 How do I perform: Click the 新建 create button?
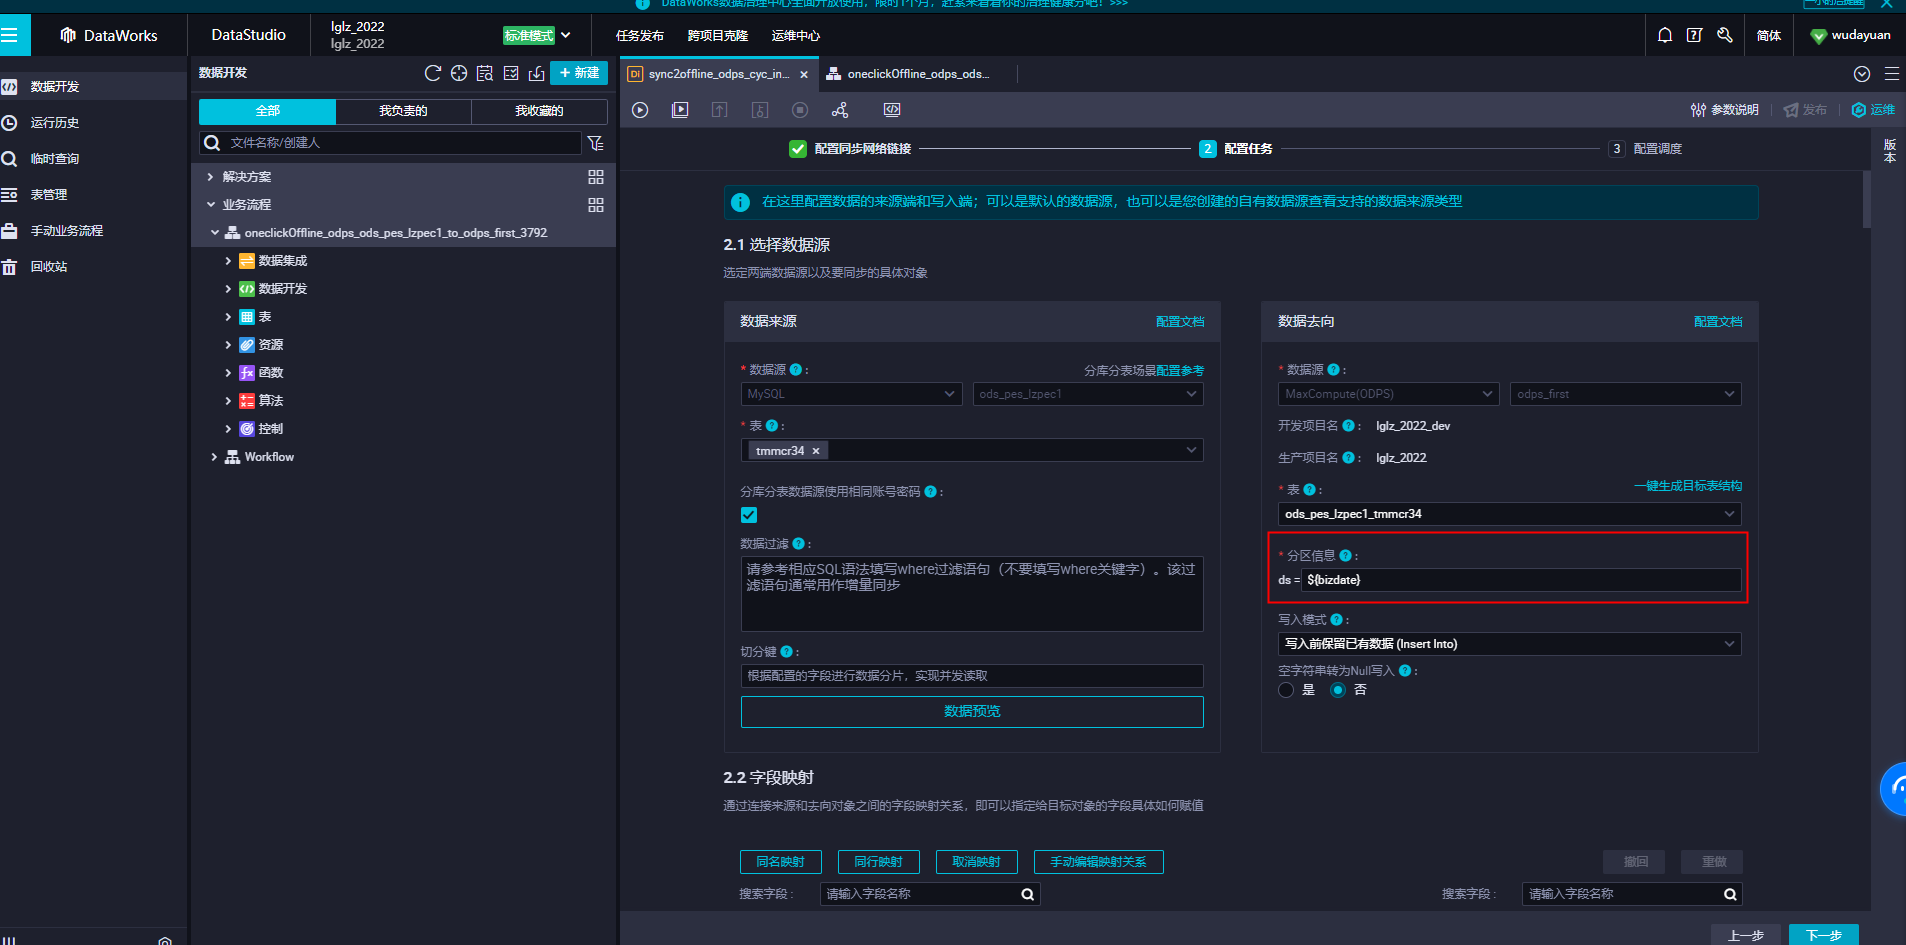(579, 73)
